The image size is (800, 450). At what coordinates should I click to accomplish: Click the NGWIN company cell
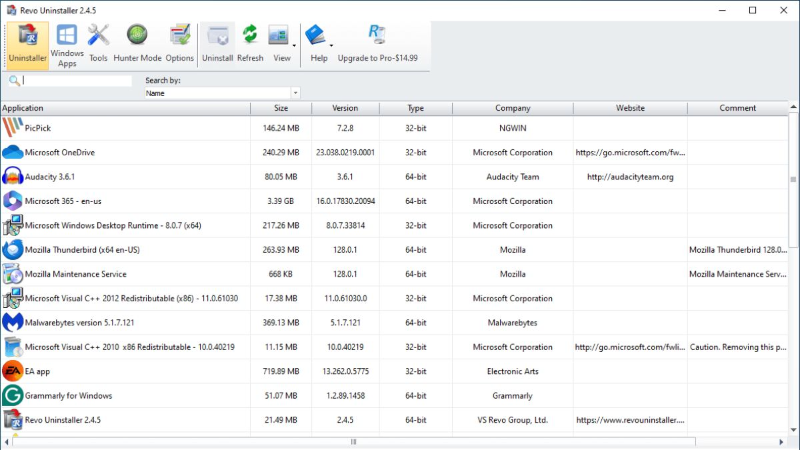[x=512, y=128]
